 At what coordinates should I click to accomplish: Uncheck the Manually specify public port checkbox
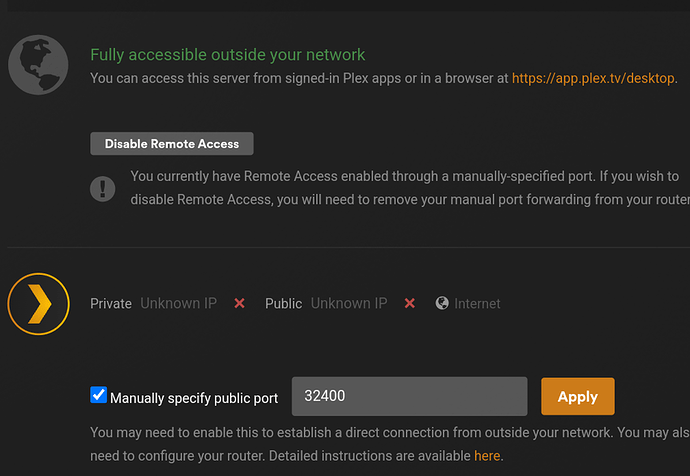click(x=98, y=395)
